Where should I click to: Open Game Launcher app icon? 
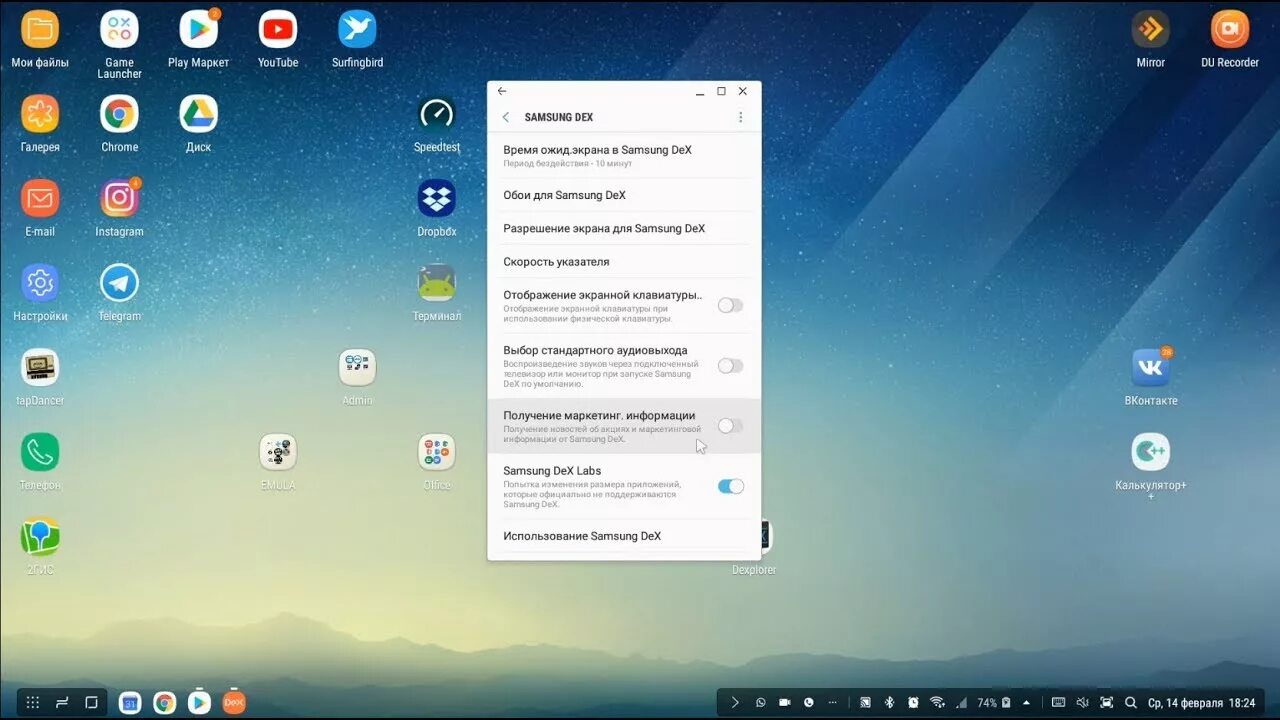119,30
